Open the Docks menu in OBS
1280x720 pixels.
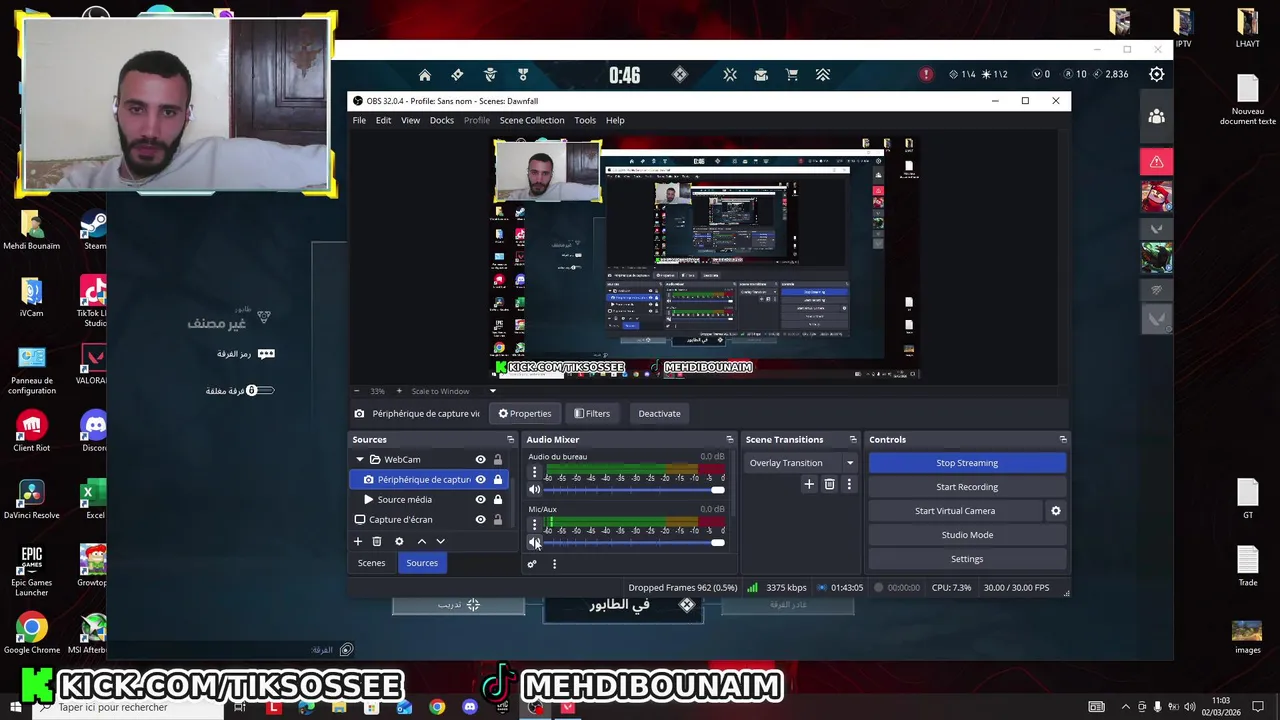point(442,120)
